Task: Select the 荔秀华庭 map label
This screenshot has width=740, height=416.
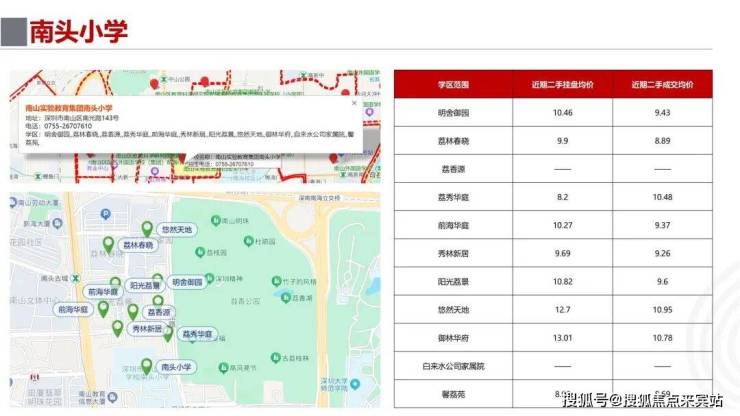Action: (x=197, y=334)
